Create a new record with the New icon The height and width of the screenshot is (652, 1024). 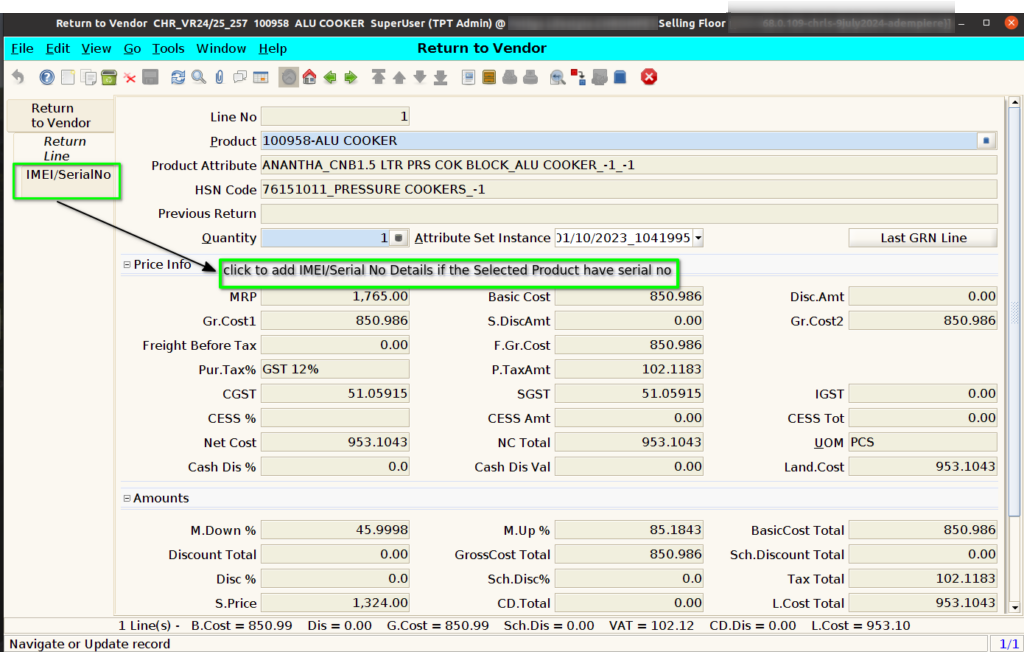pos(67,77)
